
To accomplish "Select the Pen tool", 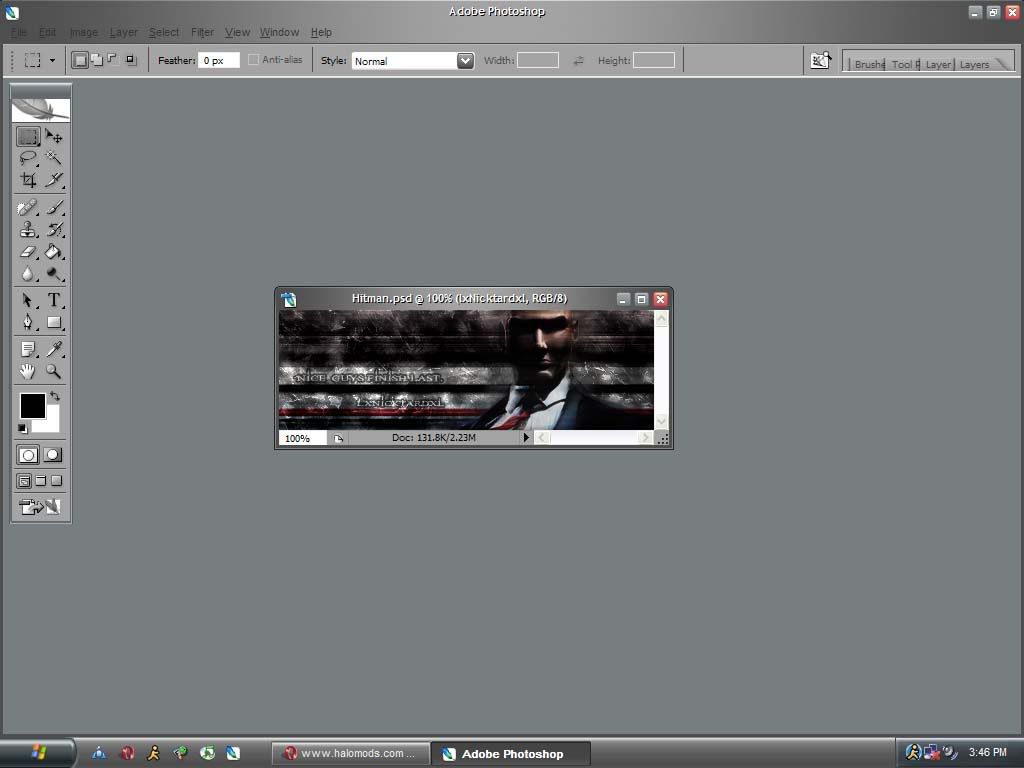I will (28, 323).
